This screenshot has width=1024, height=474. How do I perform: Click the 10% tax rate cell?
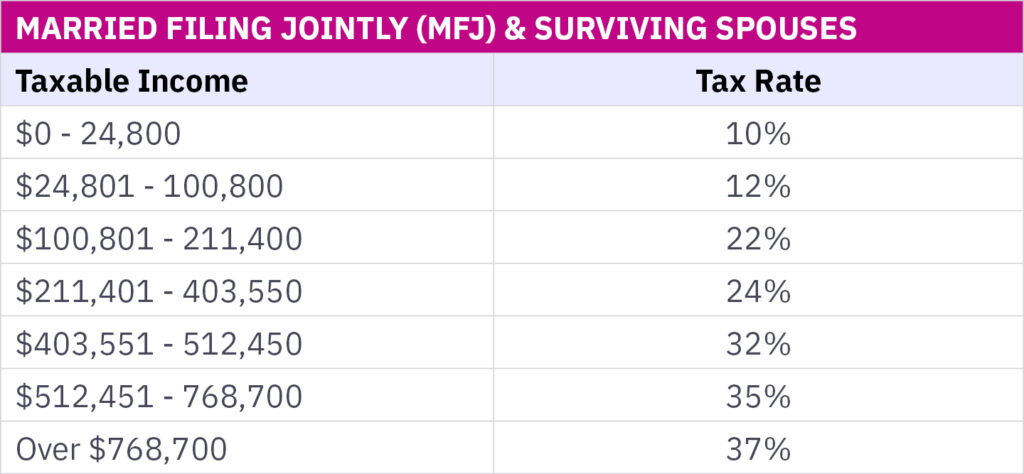tap(758, 133)
